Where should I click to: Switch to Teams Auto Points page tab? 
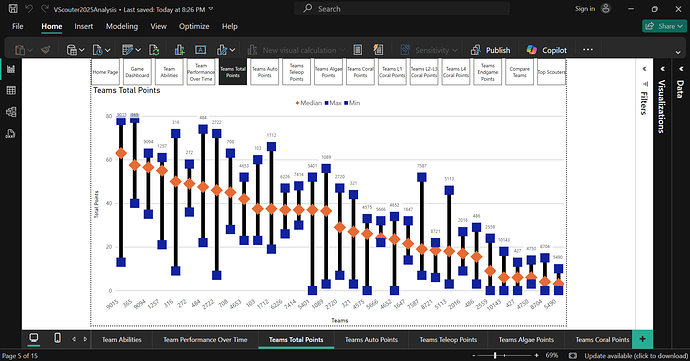click(x=371, y=339)
